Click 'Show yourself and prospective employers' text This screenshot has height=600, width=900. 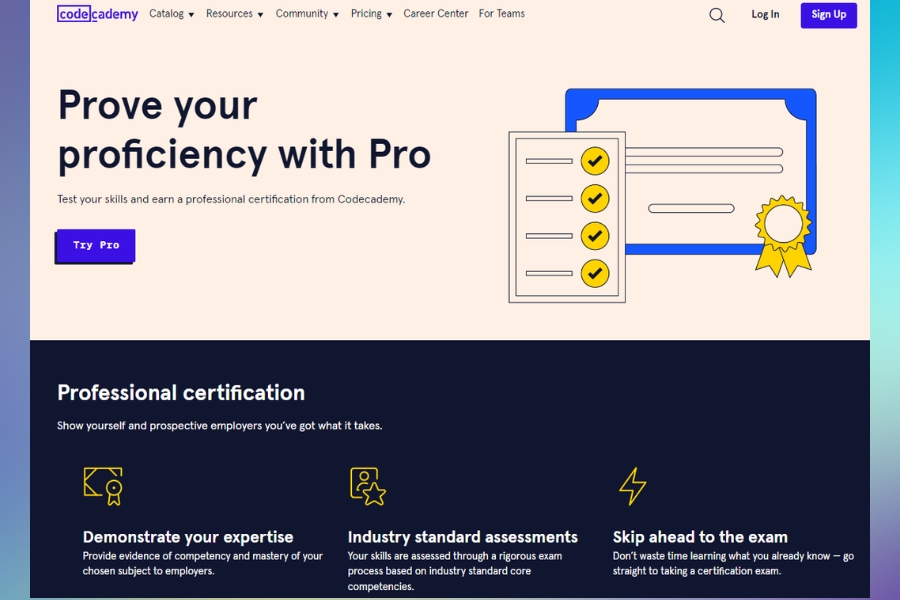pyautogui.click(x=220, y=425)
